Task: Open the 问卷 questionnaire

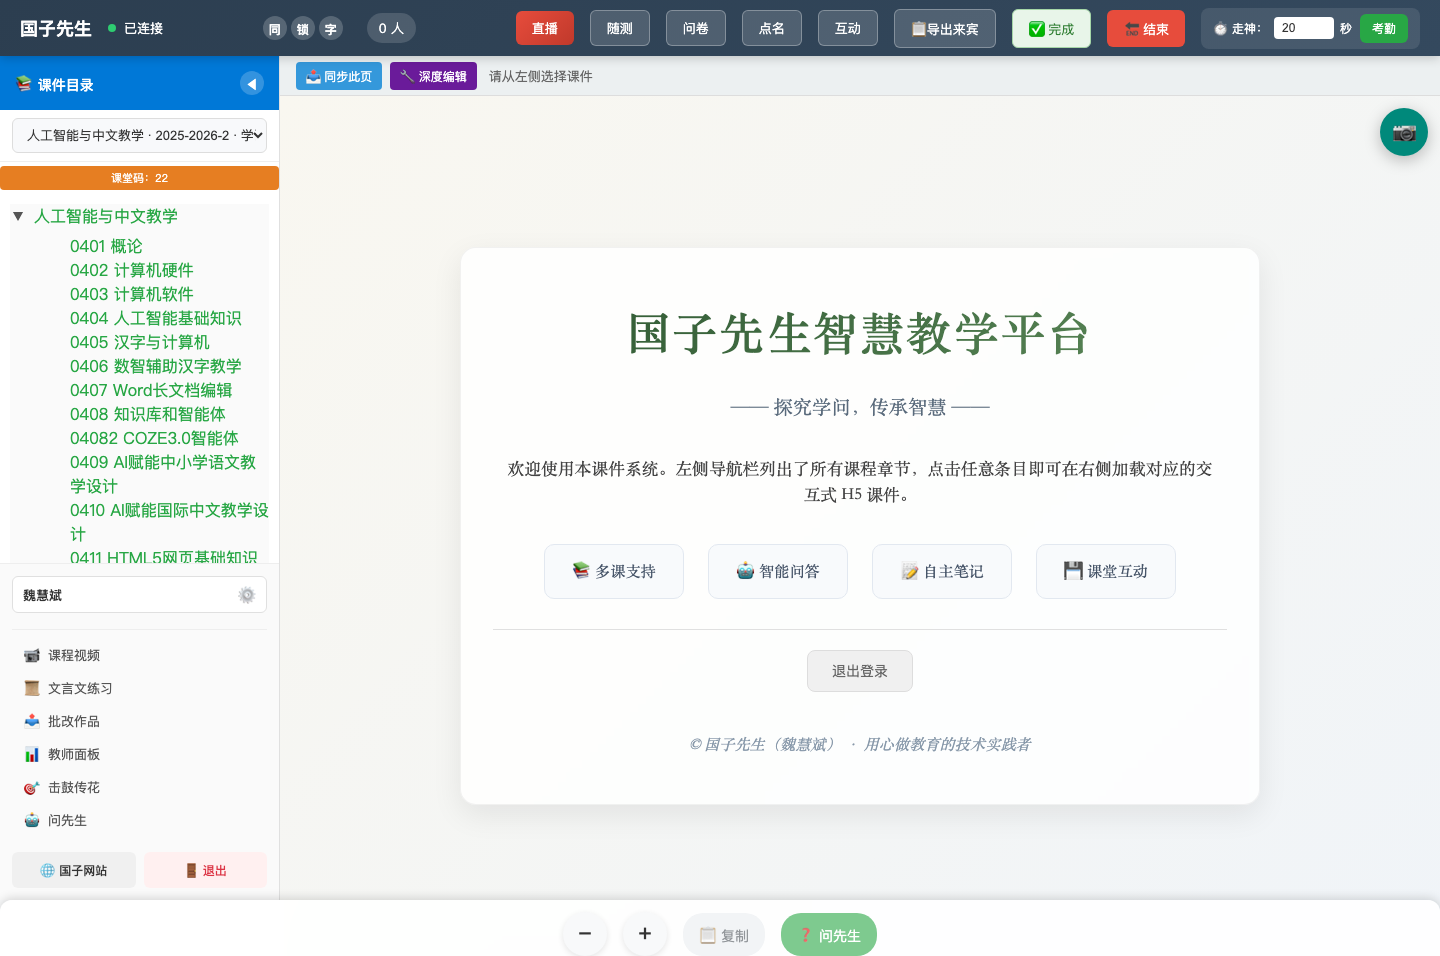Action: 696,28
